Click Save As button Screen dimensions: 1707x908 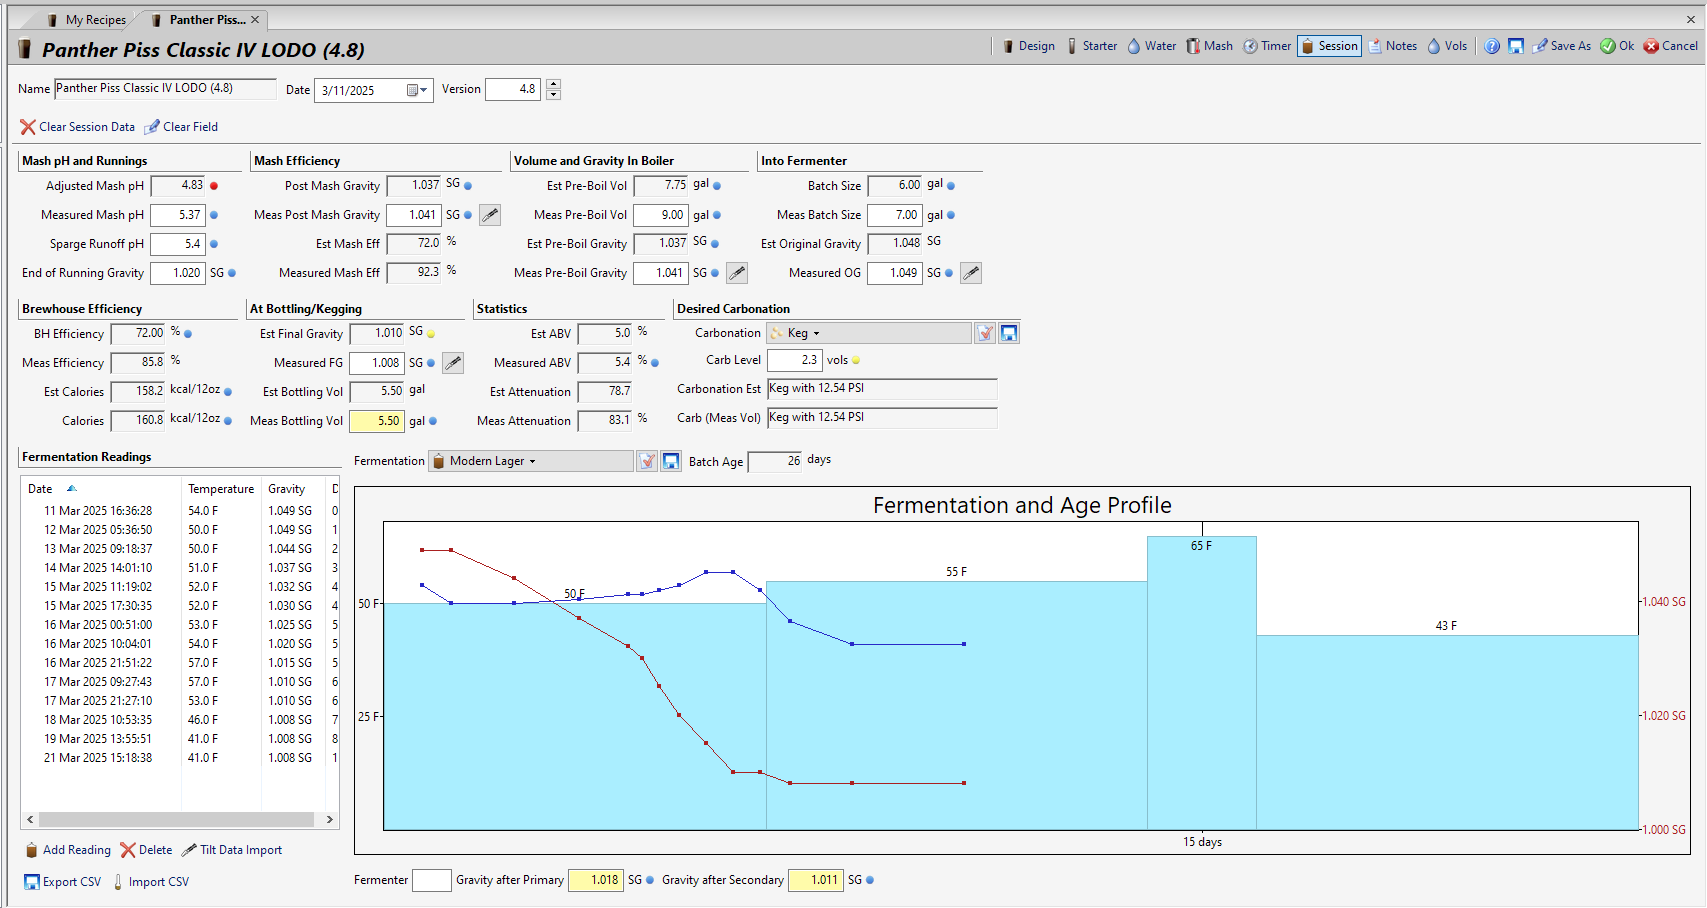[1562, 46]
